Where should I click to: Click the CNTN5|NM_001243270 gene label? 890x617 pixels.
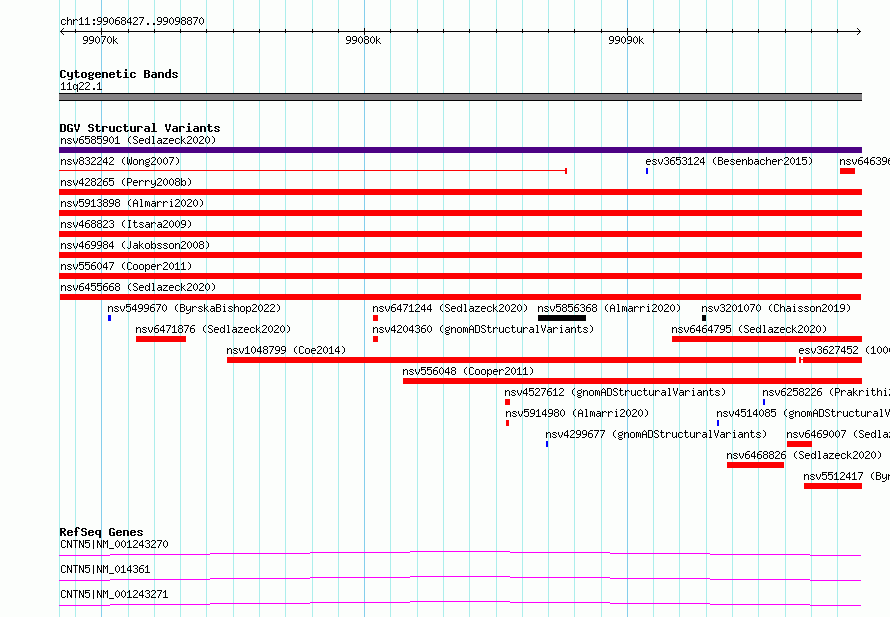tap(114, 544)
